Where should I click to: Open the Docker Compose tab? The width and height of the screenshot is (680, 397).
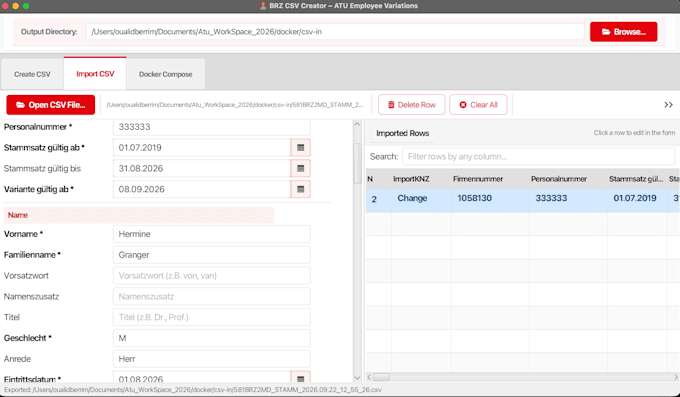pos(166,74)
